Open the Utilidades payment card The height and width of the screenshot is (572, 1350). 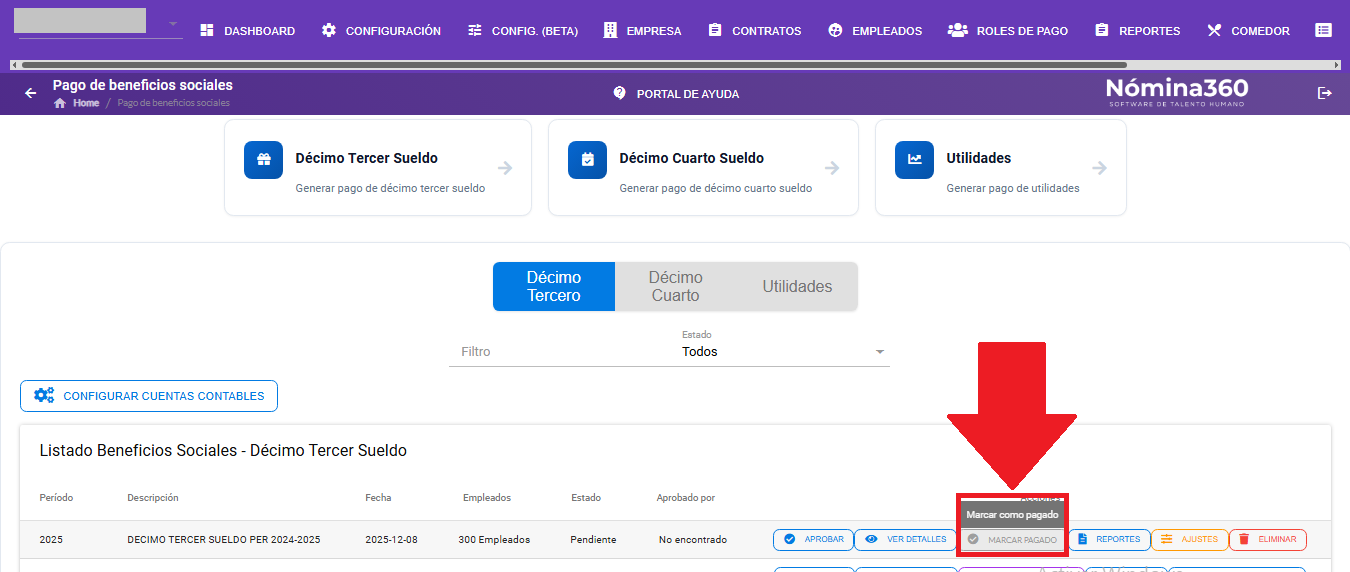pos(1001,168)
